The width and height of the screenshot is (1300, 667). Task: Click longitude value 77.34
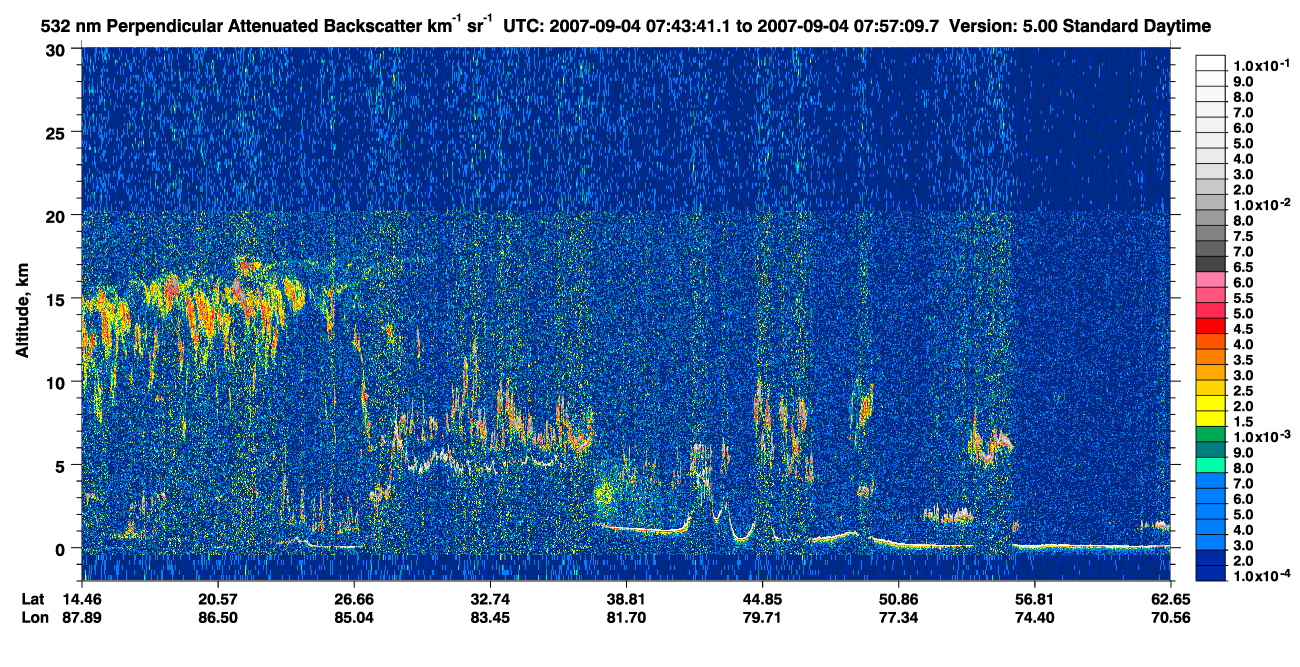[898, 617]
